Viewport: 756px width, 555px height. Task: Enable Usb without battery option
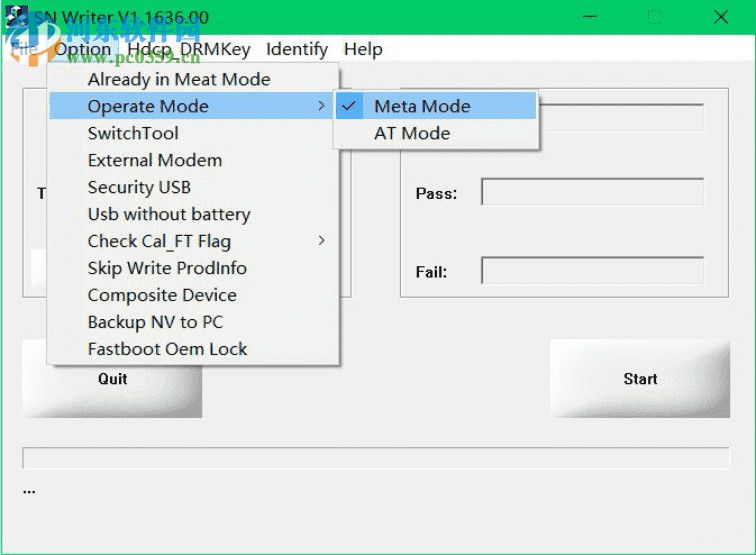click(x=192, y=214)
